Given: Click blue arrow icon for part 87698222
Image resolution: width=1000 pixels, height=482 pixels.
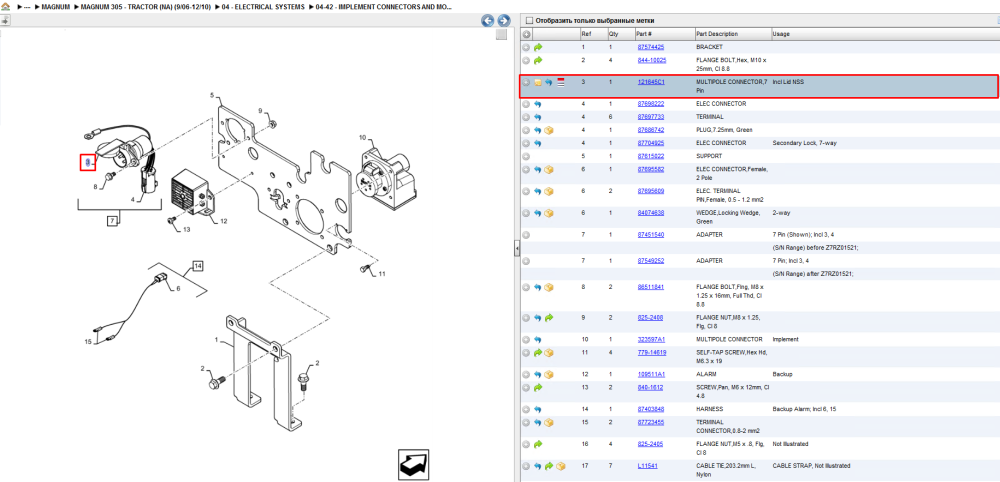Looking at the screenshot, I should [x=538, y=104].
